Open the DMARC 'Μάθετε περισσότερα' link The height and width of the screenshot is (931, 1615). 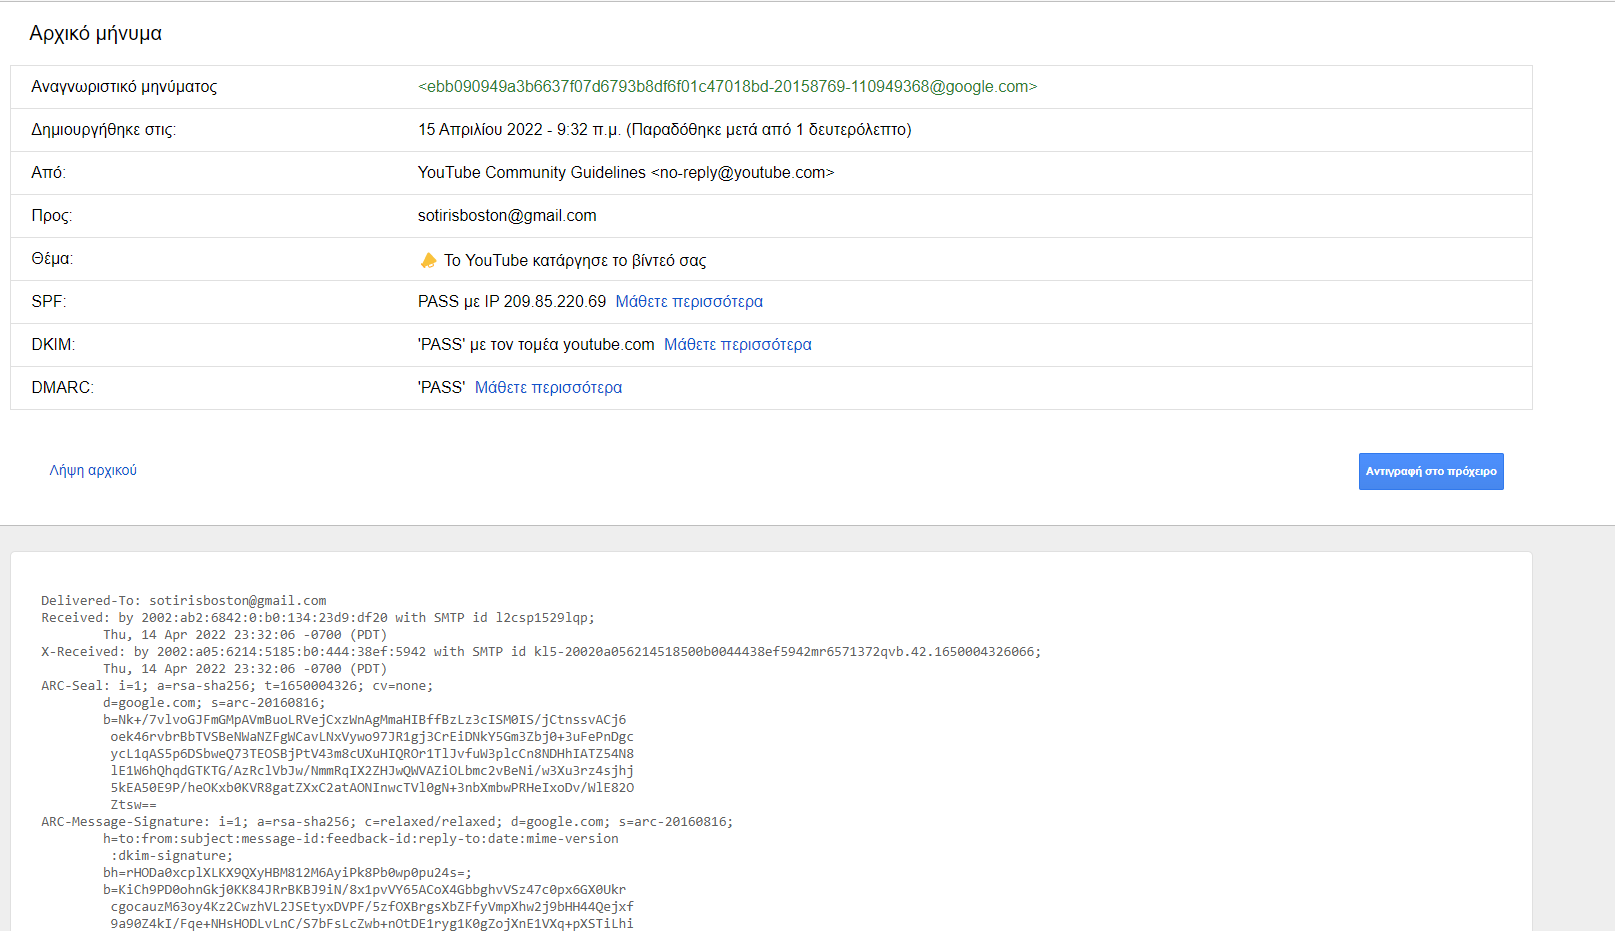coord(548,387)
